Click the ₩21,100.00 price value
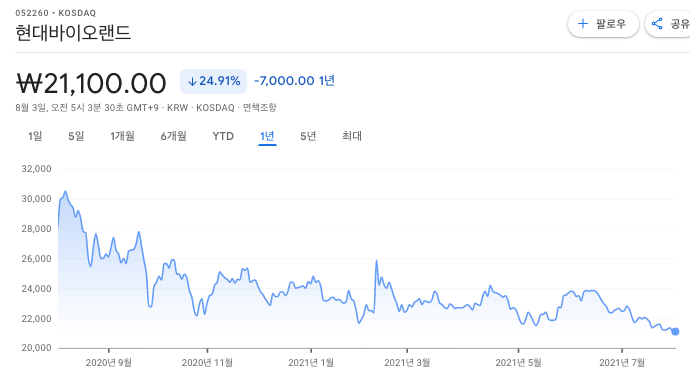Image resolution: width=690 pixels, height=373 pixels. [x=91, y=83]
